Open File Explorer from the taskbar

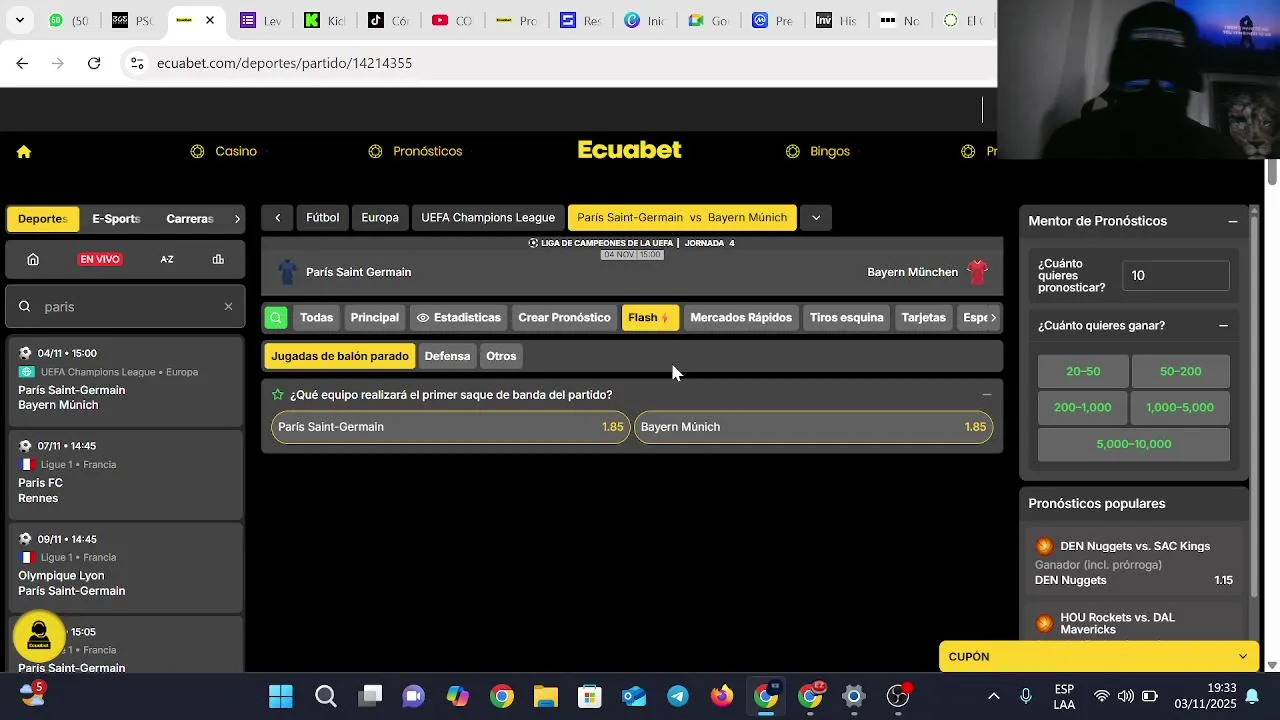click(545, 696)
